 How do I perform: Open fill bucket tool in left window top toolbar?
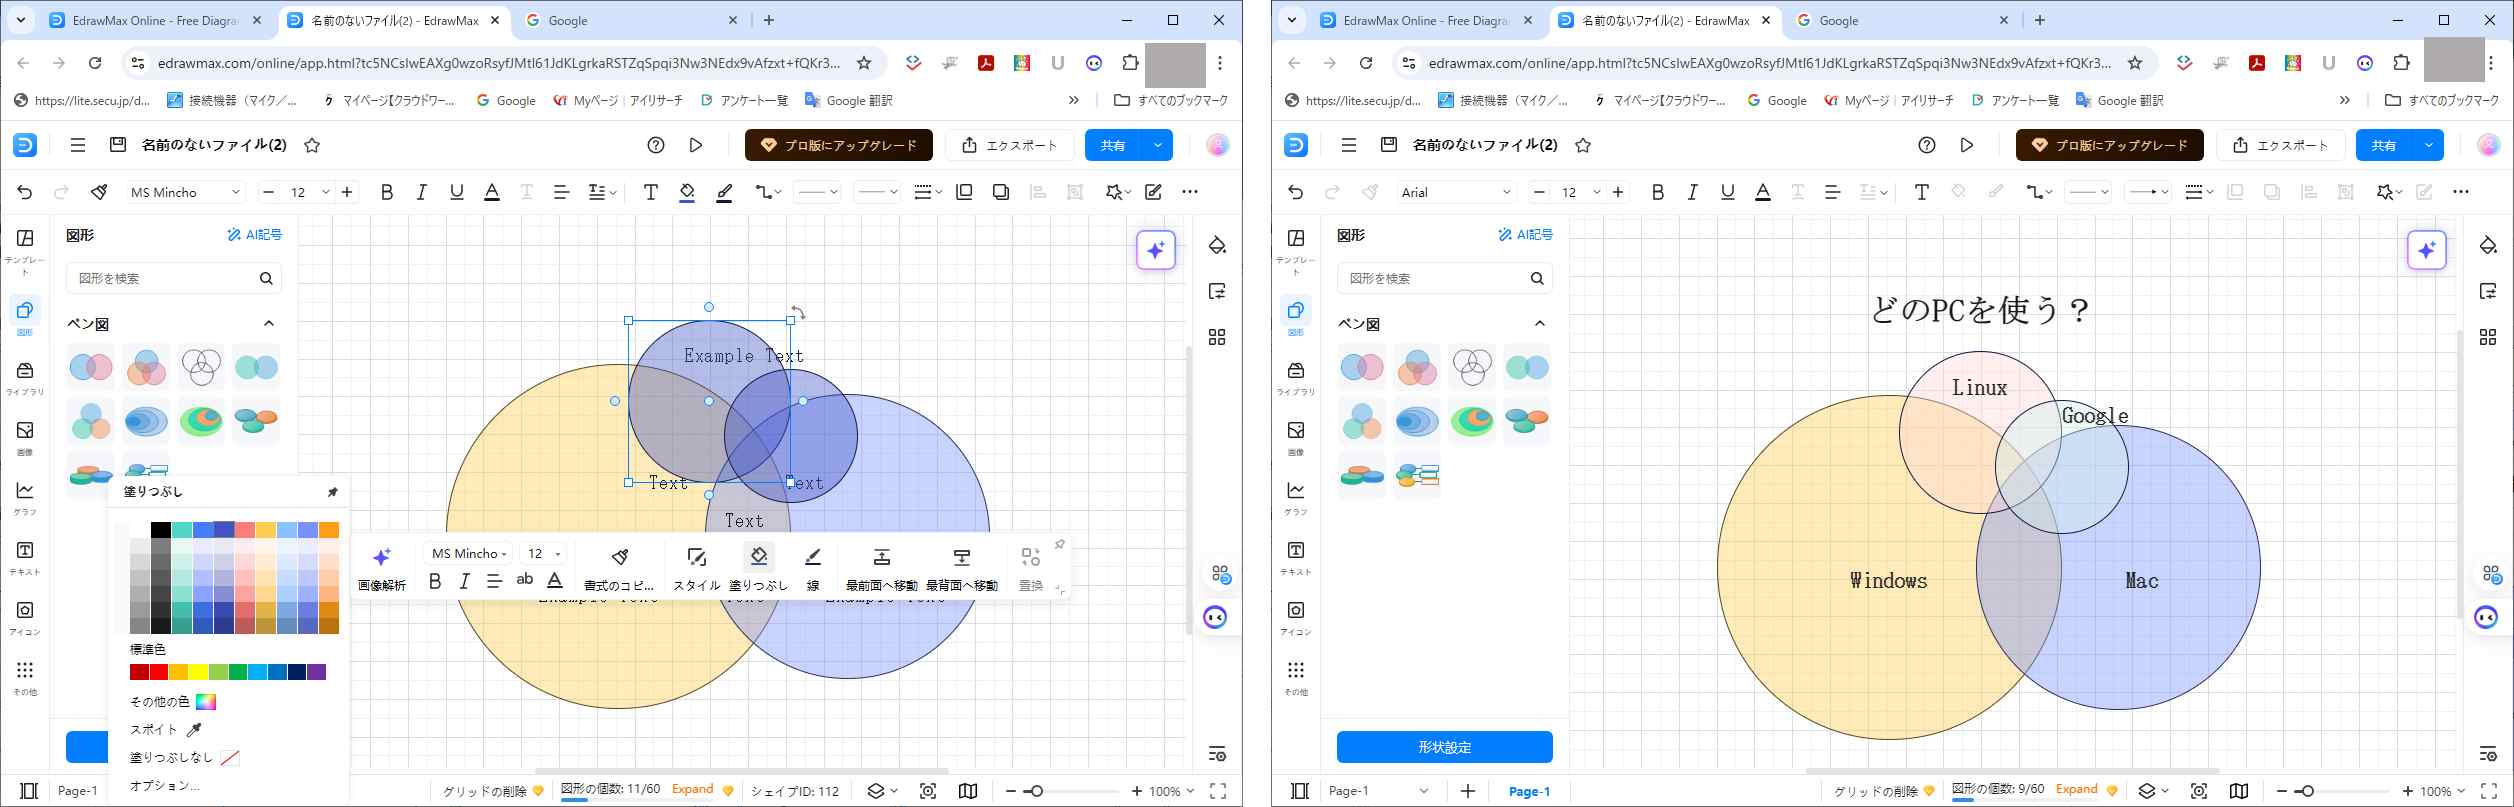[x=687, y=192]
